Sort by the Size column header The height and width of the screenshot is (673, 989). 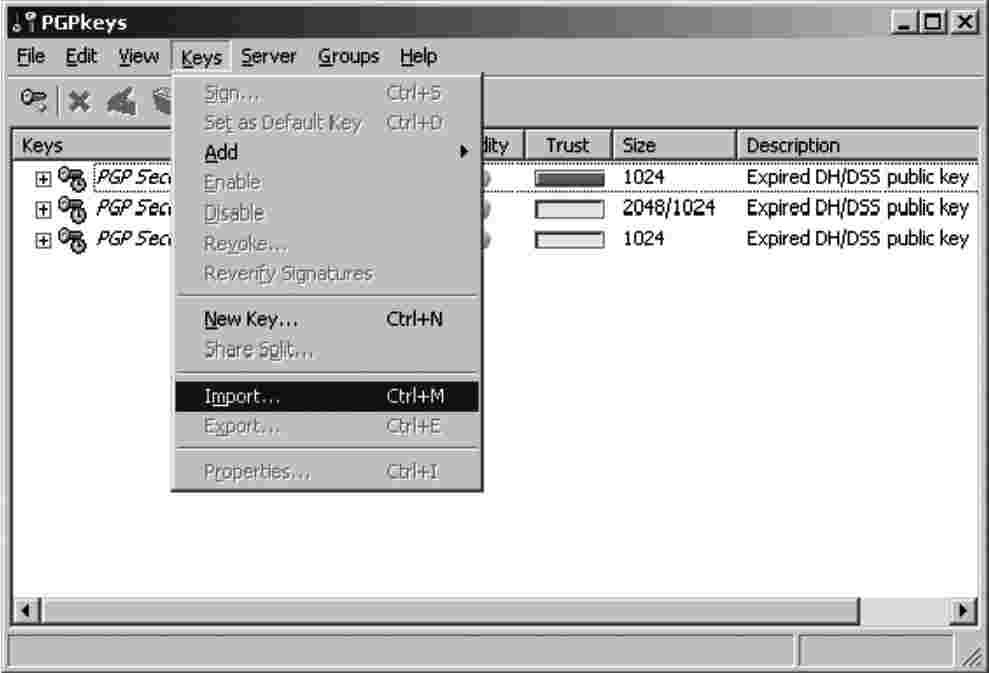674,146
